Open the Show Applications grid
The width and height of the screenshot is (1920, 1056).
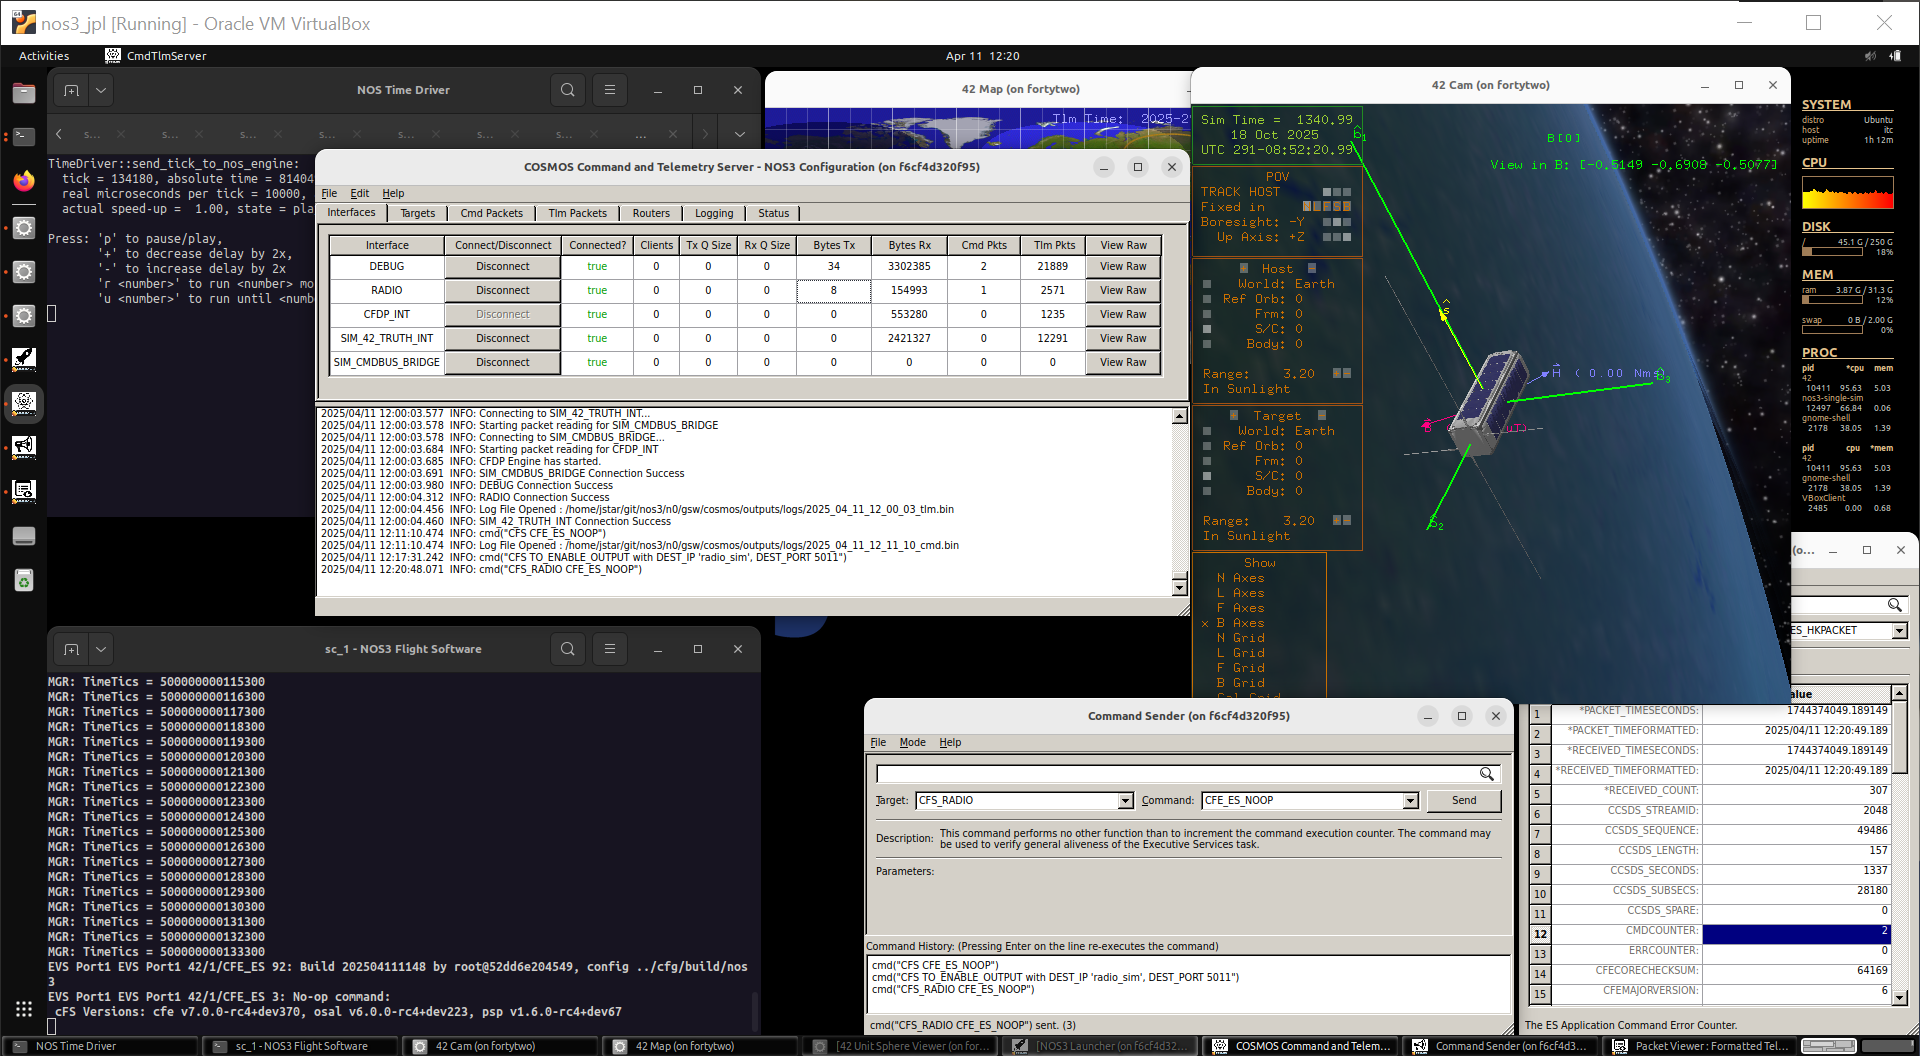tap(24, 1009)
